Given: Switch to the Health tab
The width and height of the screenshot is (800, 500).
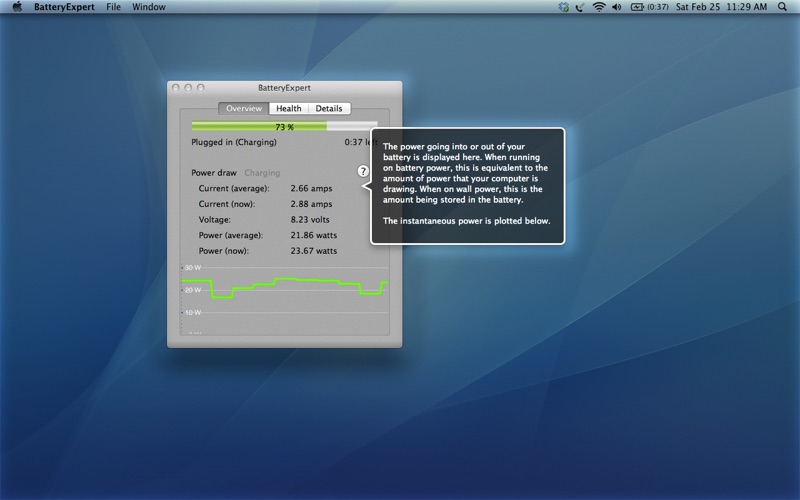Looking at the screenshot, I should coord(289,108).
